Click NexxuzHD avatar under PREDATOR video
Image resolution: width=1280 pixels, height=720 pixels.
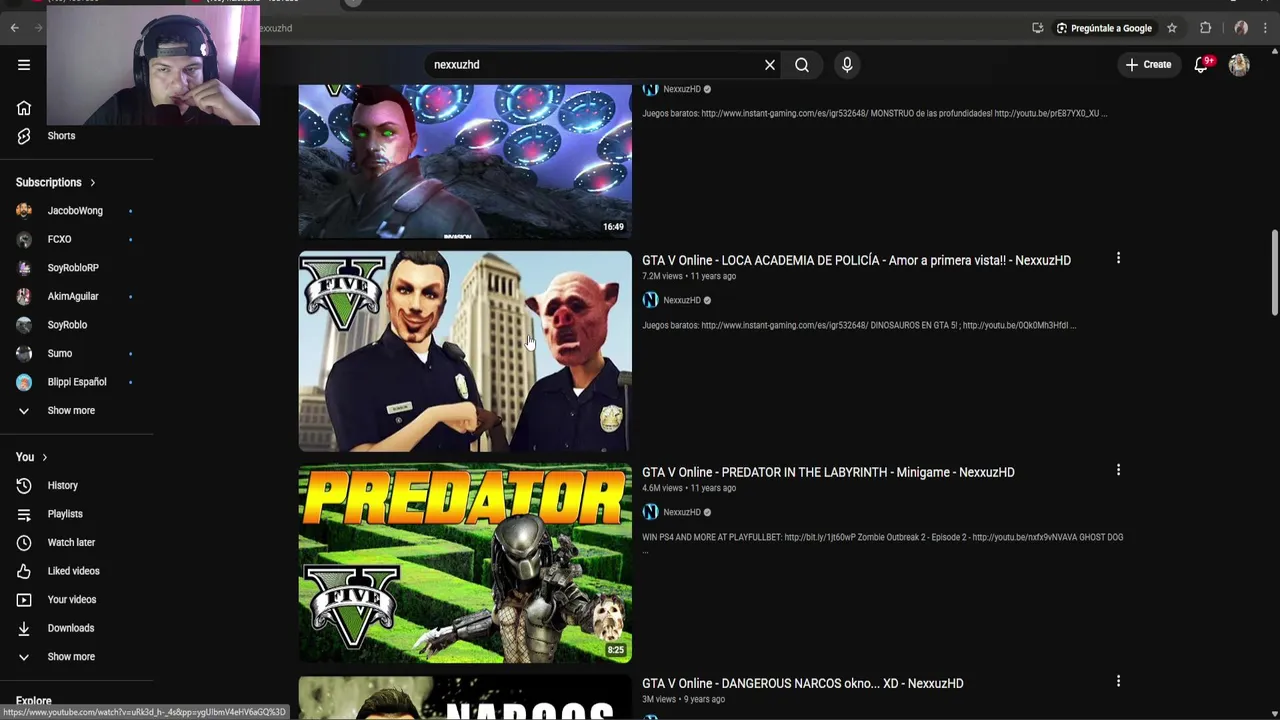[x=650, y=512]
